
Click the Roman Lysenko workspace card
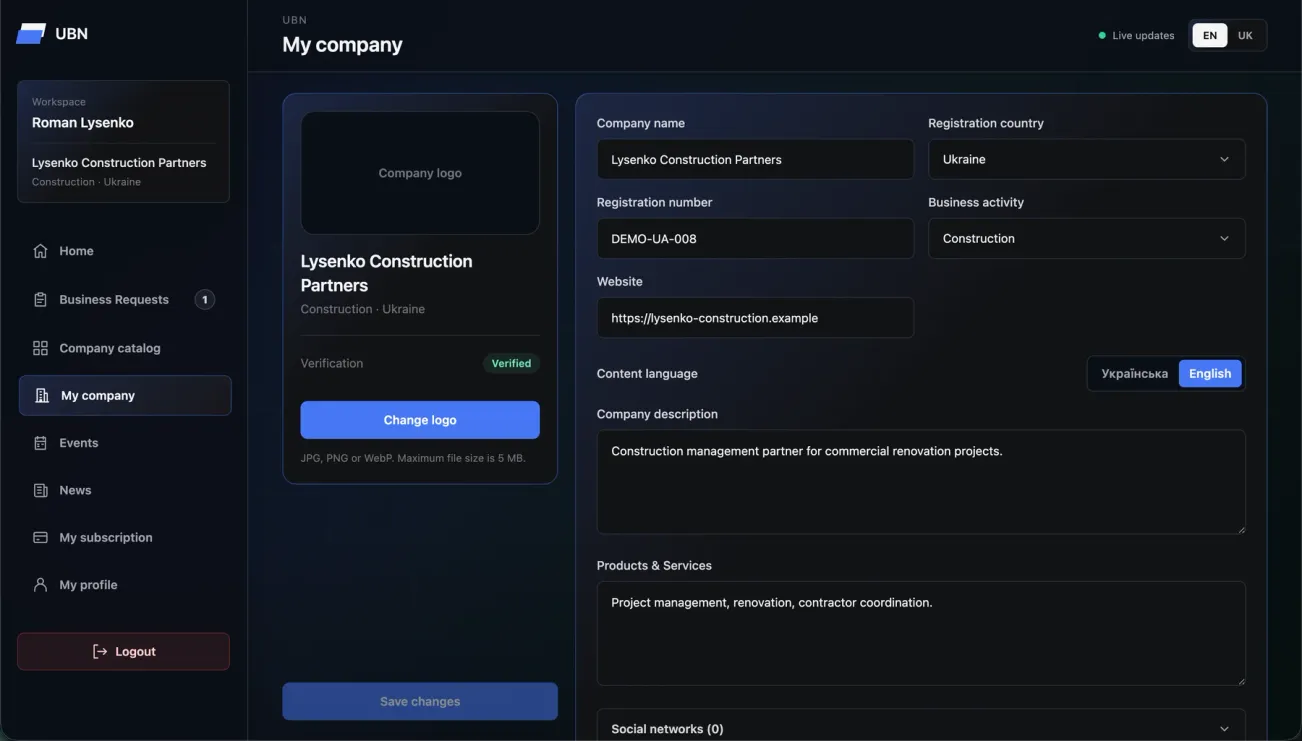click(x=124, y=142)
